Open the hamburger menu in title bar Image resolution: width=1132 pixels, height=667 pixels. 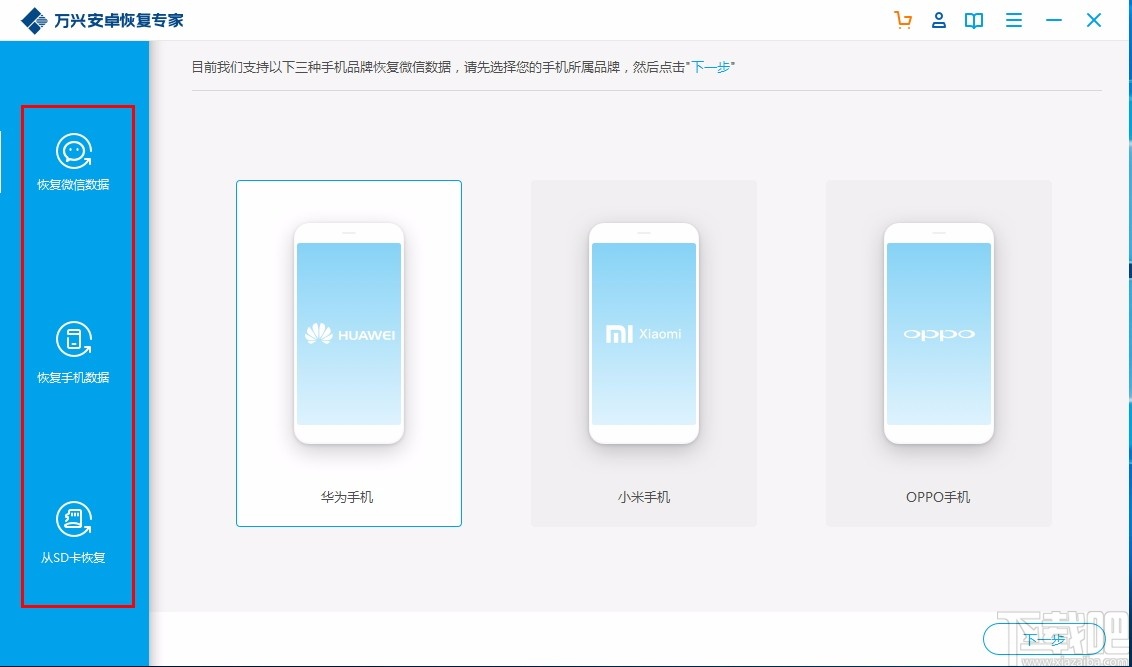(1014, 20)
